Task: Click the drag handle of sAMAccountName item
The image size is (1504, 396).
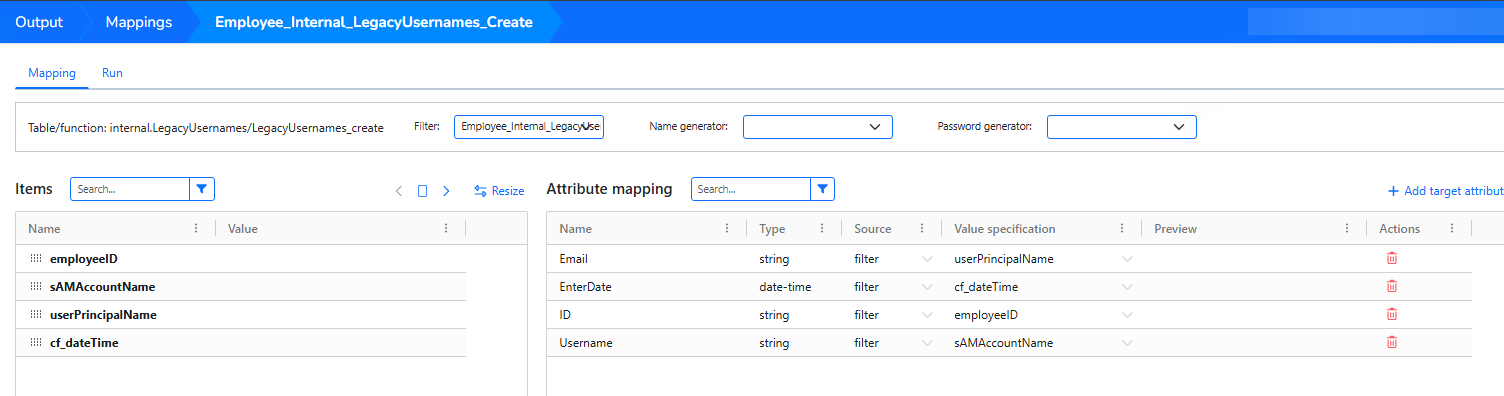Action: coord(36,287)
